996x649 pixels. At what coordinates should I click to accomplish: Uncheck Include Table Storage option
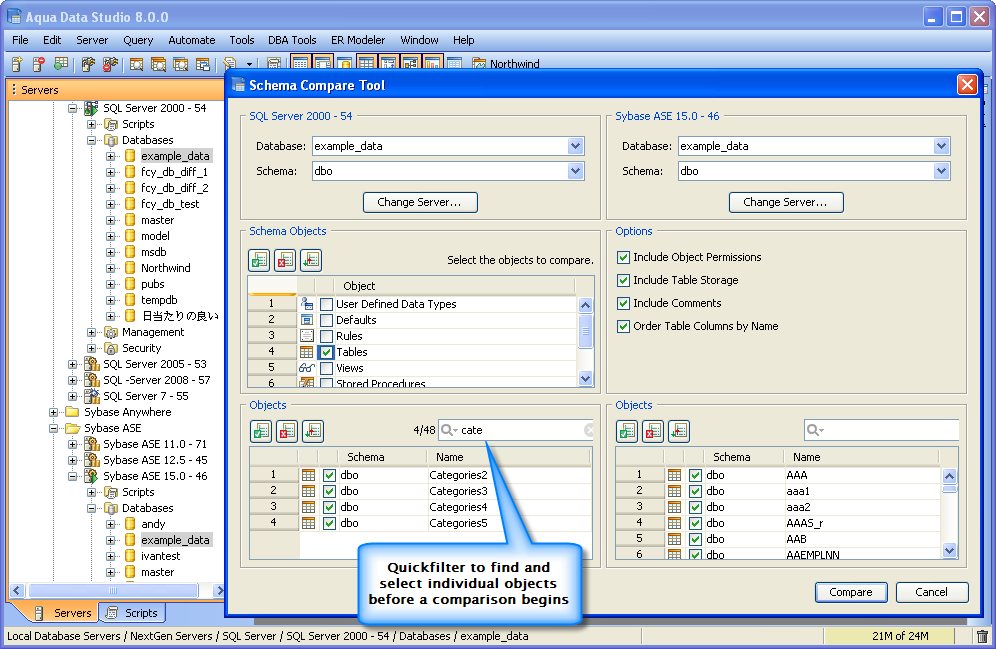pos(623,280)
